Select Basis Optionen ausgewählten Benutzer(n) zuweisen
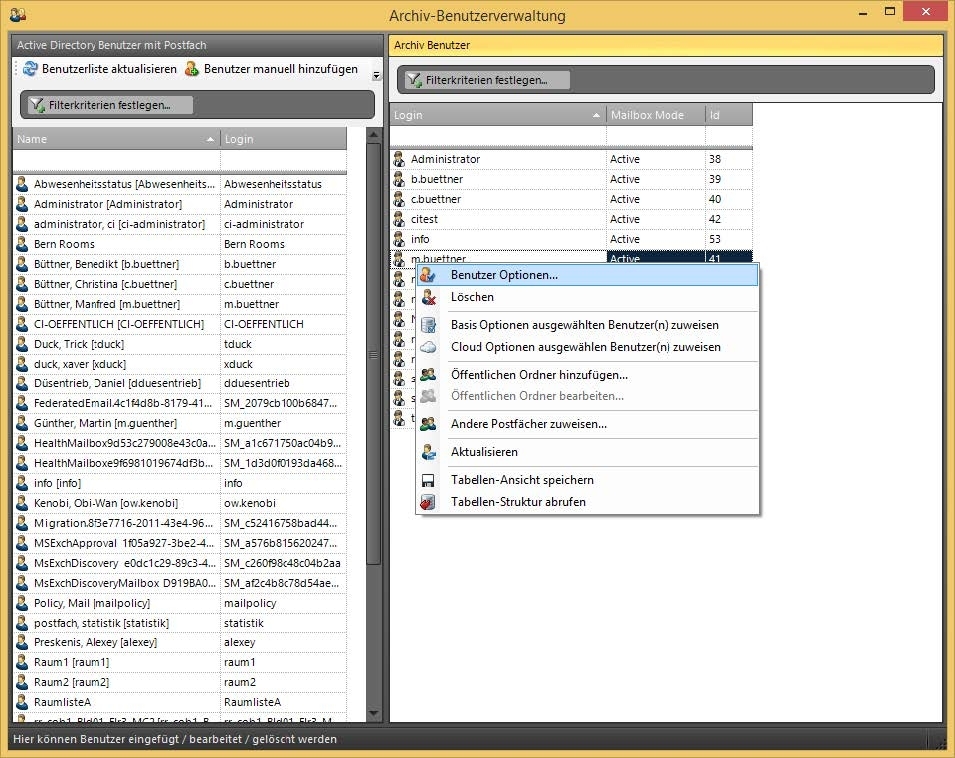955x758 pixels. point(584,325)
